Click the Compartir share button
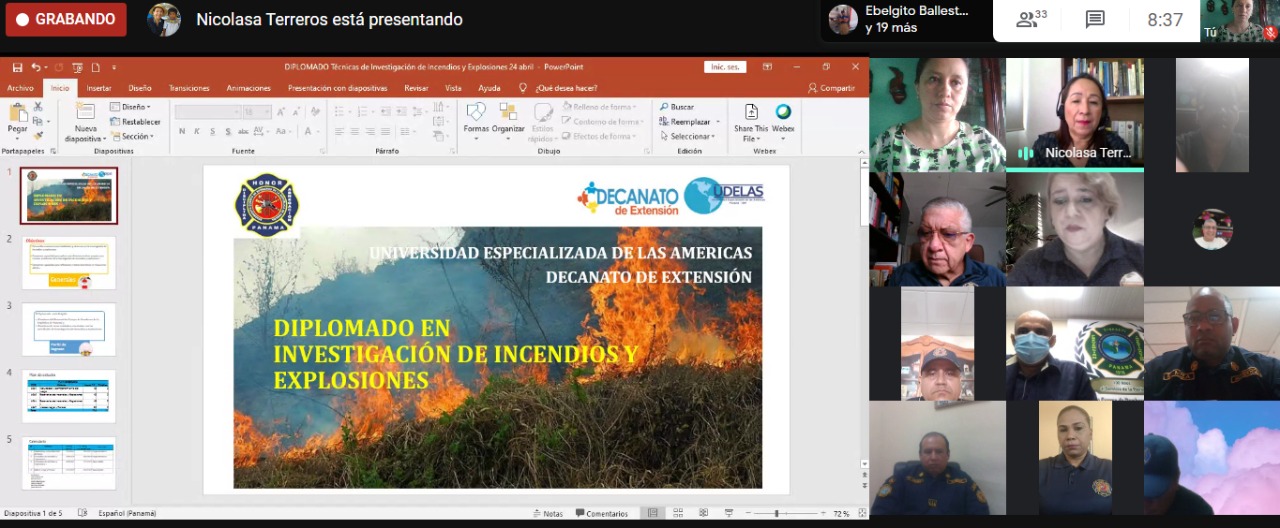1280x528 pixels. click(831, 88)
